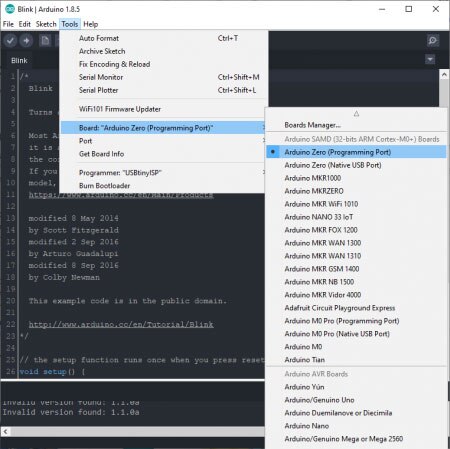The image size is (450, 449).
Task: Click the console horizontal scrollbar track
Action: click(x=137, y=432)
